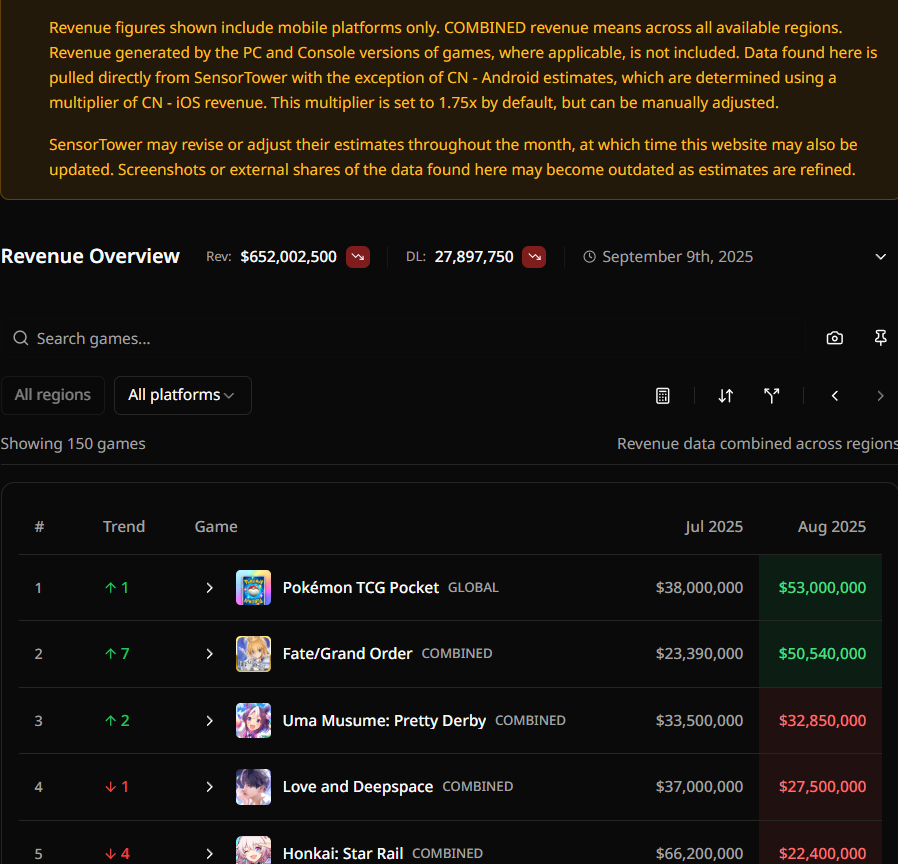Expand the Honkai: Star Rail row
The image size is (898, 864).
point(210,854)
